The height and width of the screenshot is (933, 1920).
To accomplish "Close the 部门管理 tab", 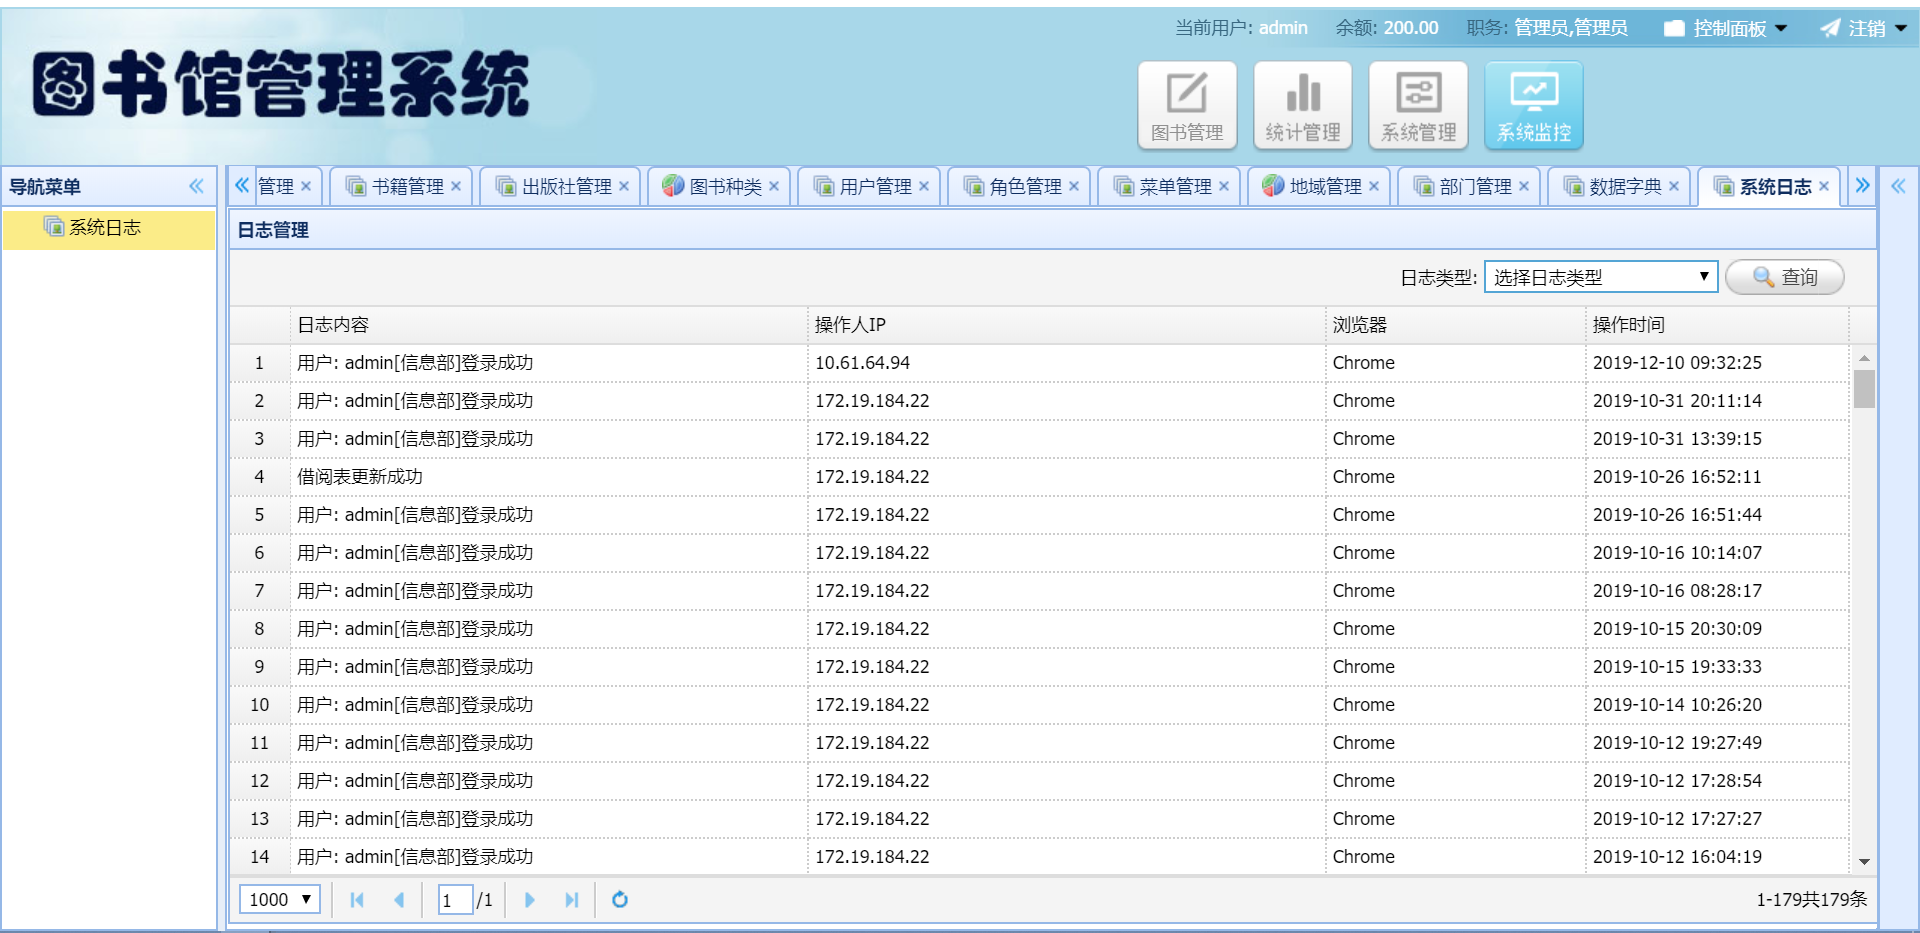I will (1524, 186).
